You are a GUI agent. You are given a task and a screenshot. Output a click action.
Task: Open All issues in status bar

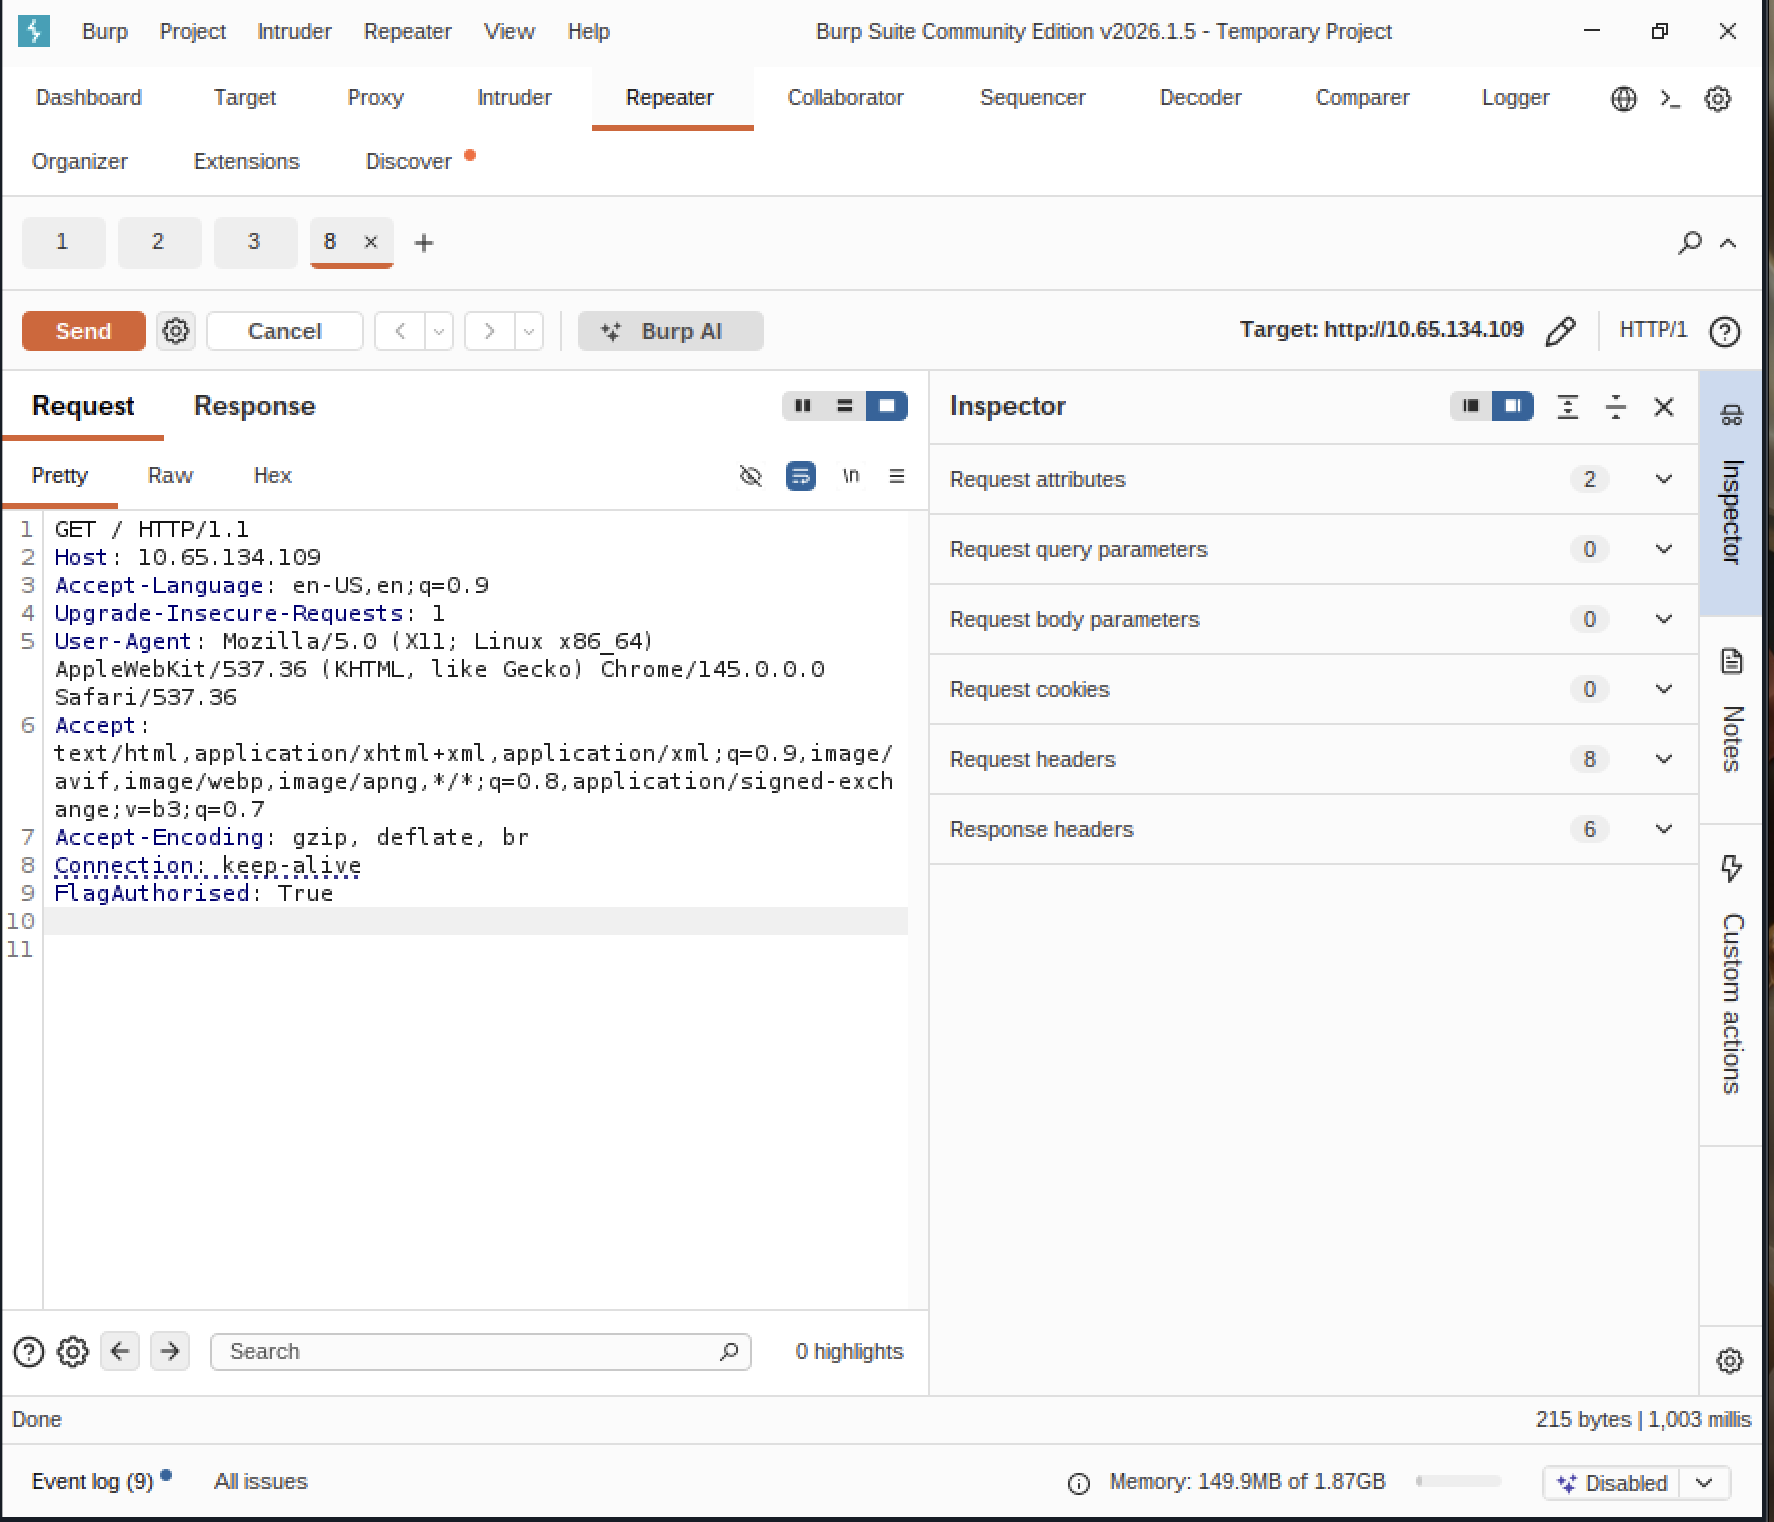point(261,1482)
